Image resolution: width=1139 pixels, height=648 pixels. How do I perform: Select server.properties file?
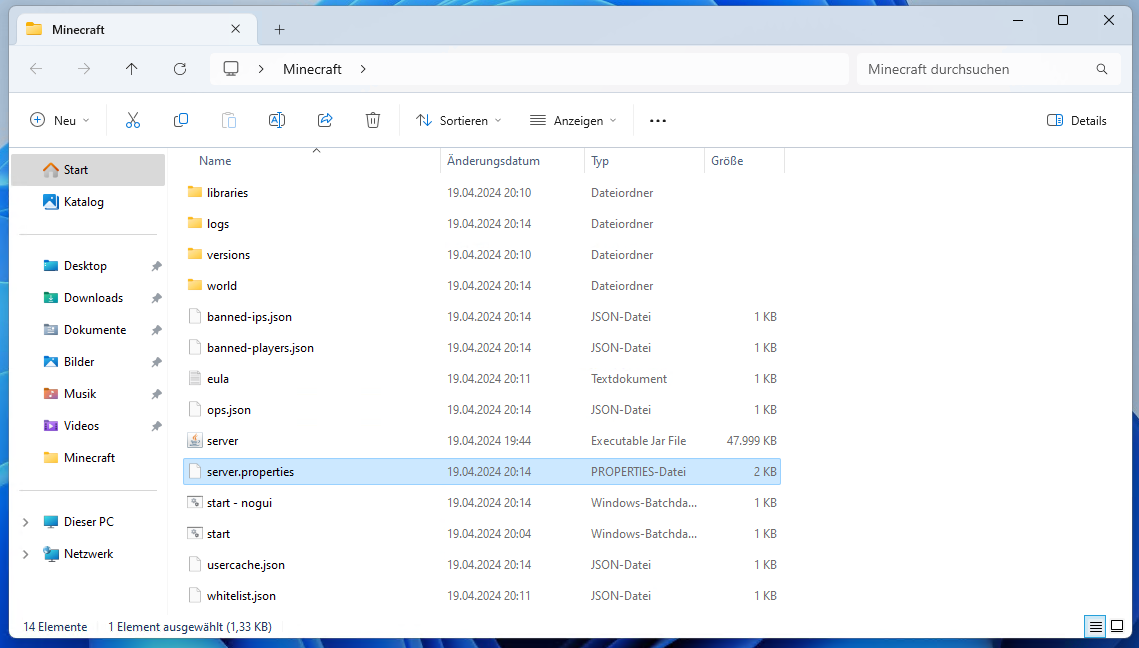coord(482,471)
